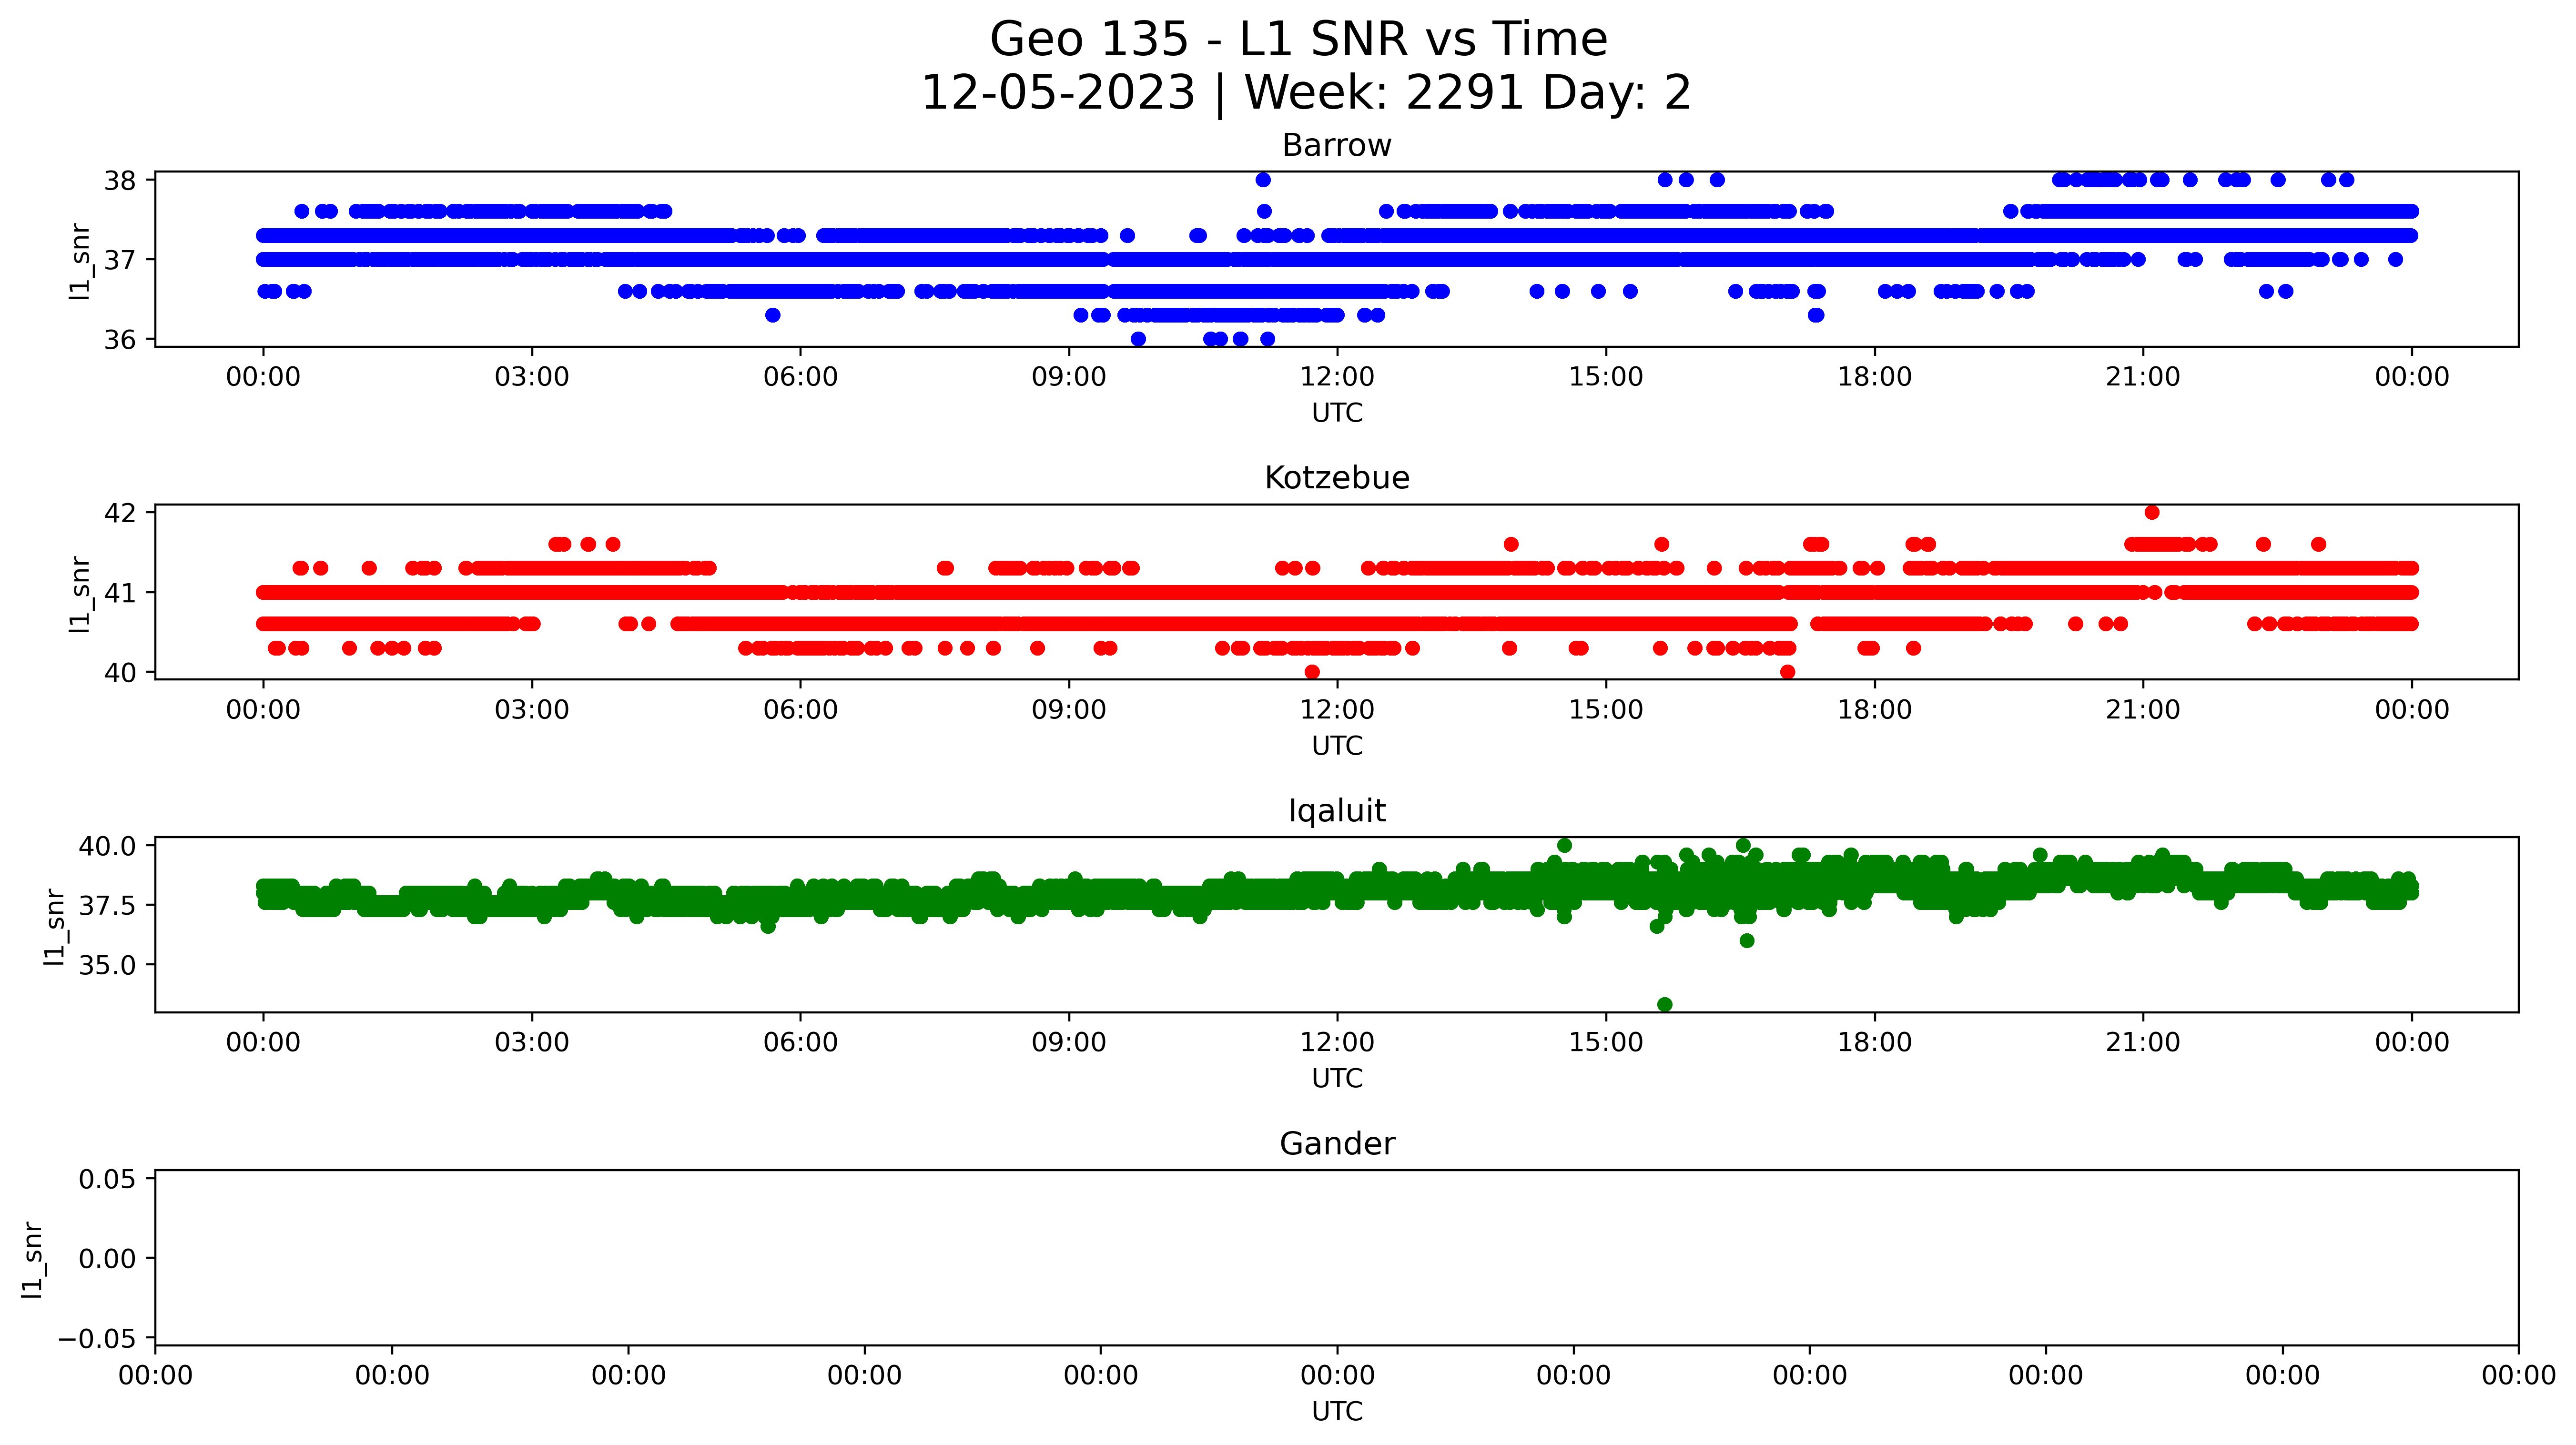Click the "40.0" y-tick on the Iqaluit plot
The image size is (2576, 1445).
click(107, 847)
